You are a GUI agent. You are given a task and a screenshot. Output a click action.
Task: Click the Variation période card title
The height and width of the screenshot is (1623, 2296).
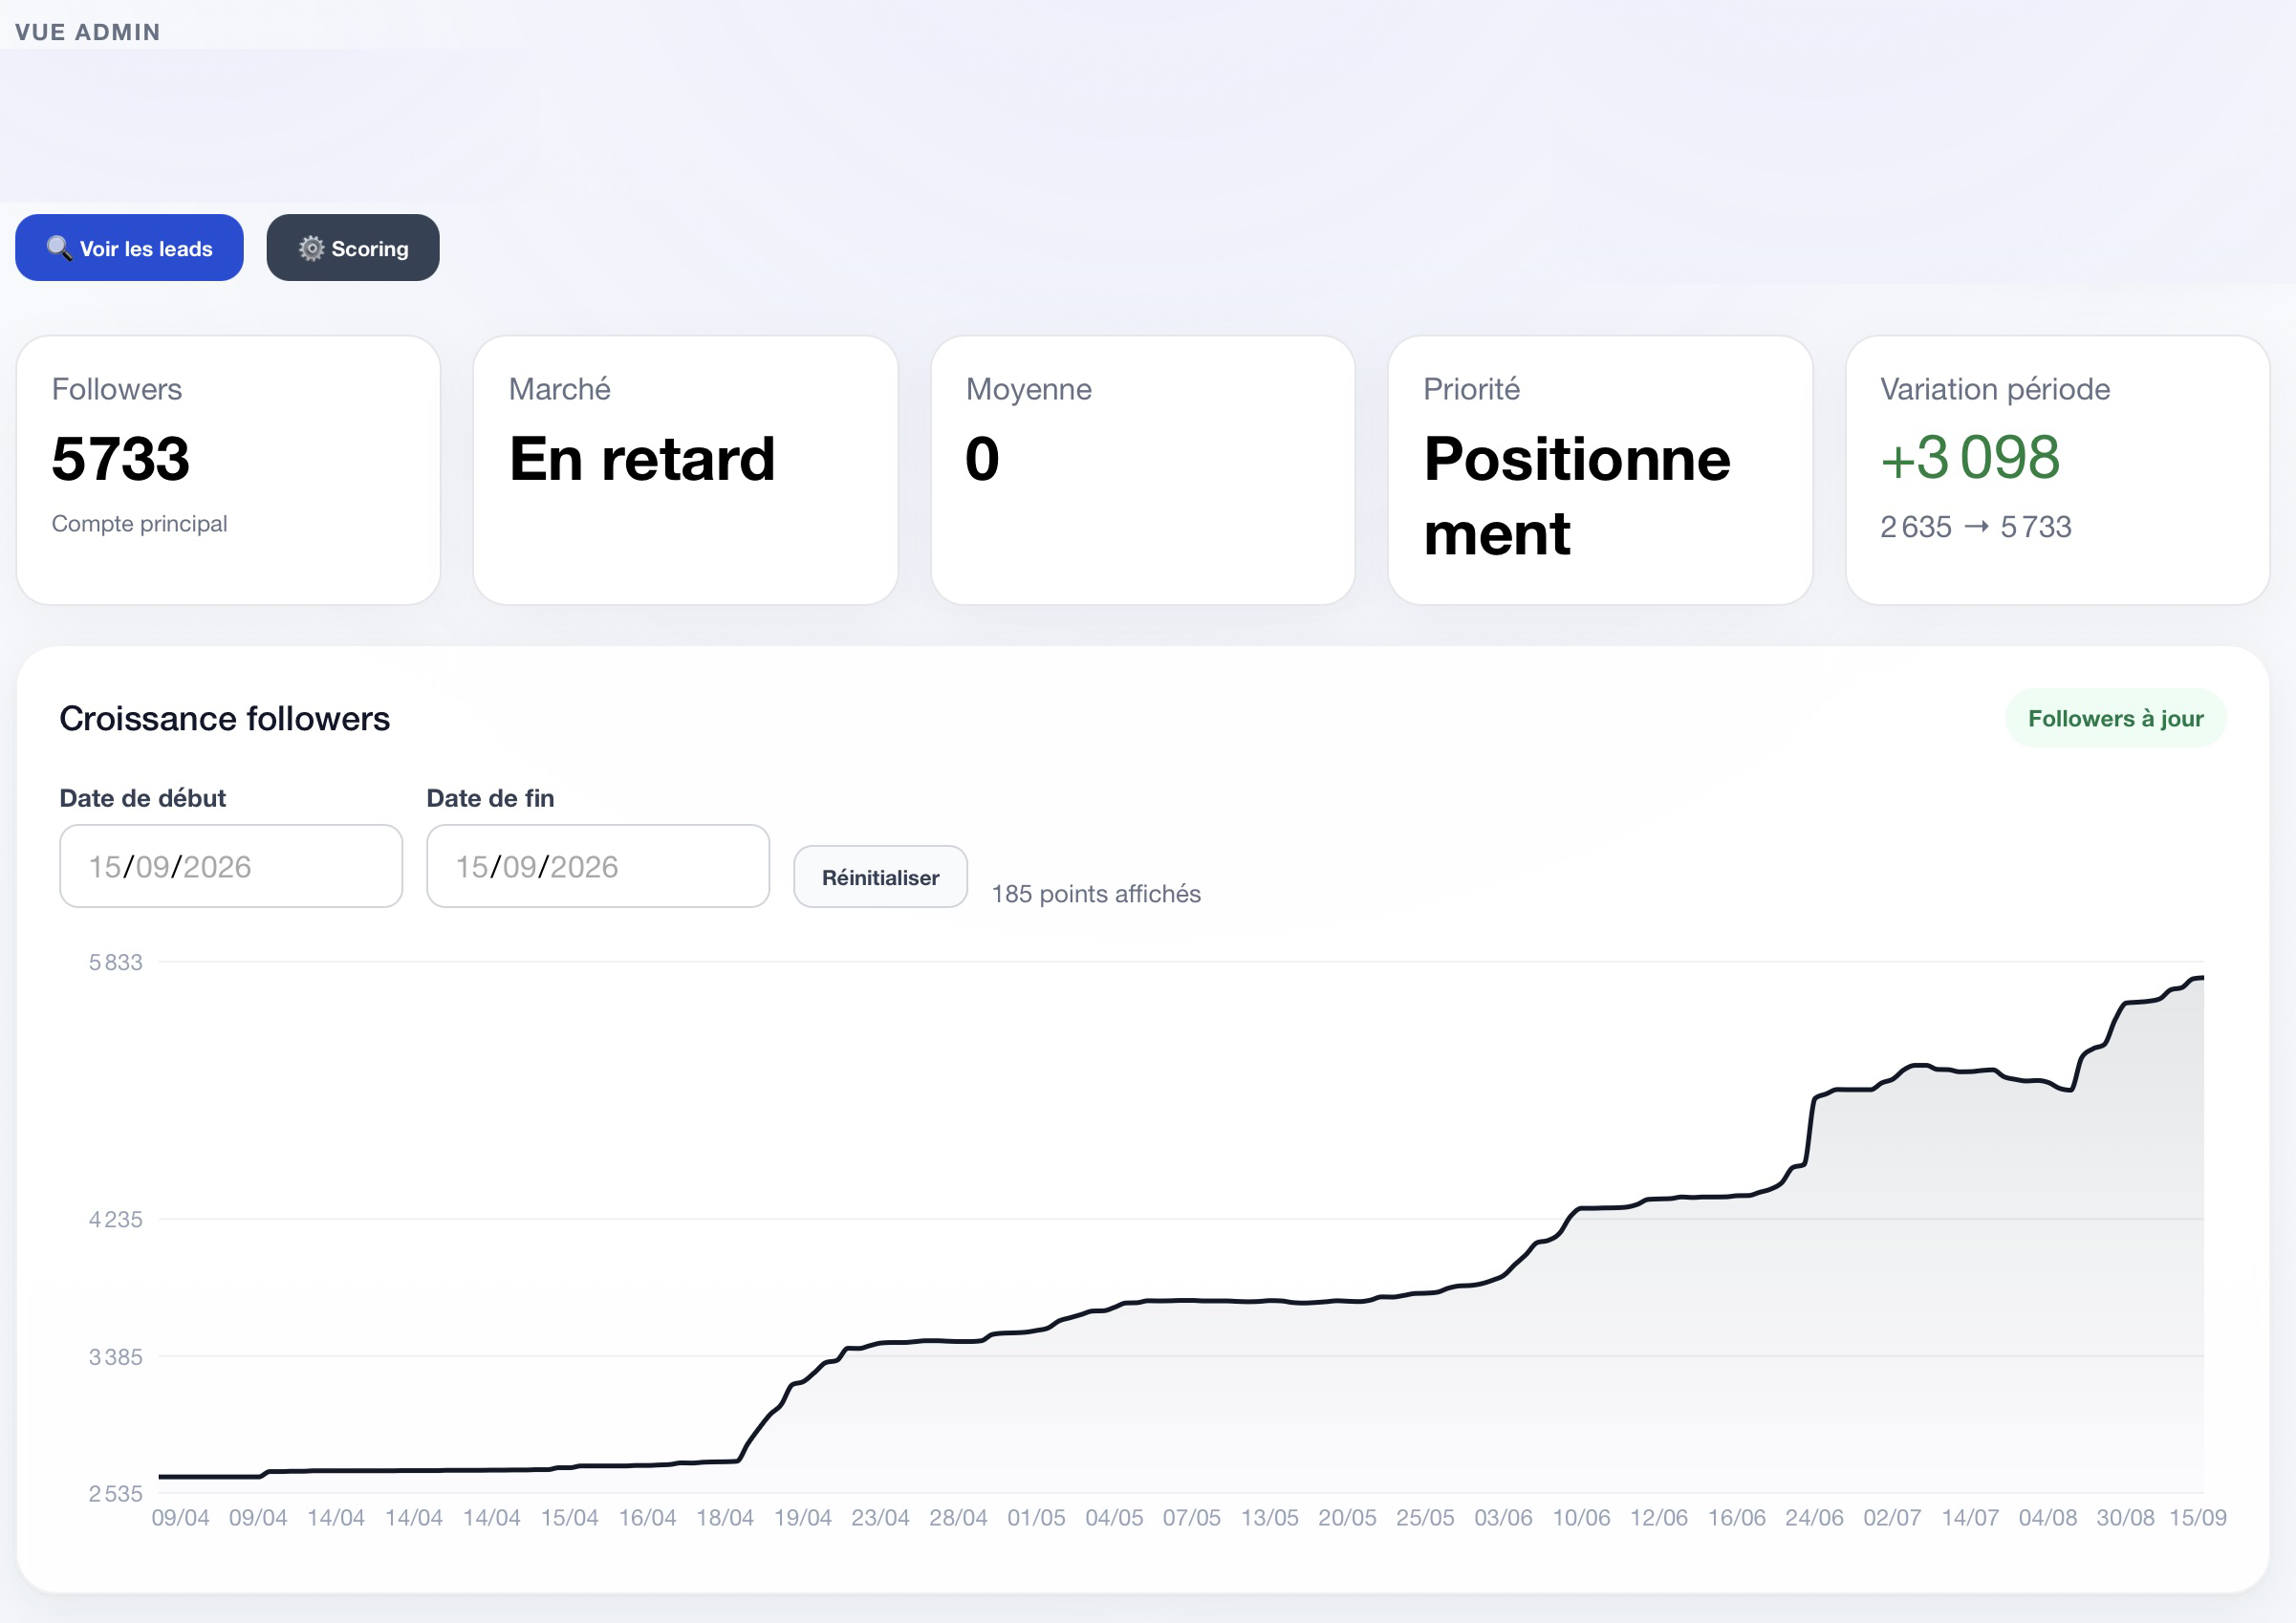tap(1995, 389)
